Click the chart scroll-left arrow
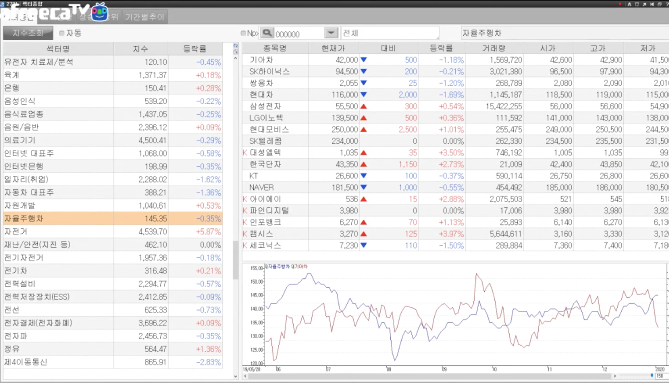669x383 pixels. 245,376
